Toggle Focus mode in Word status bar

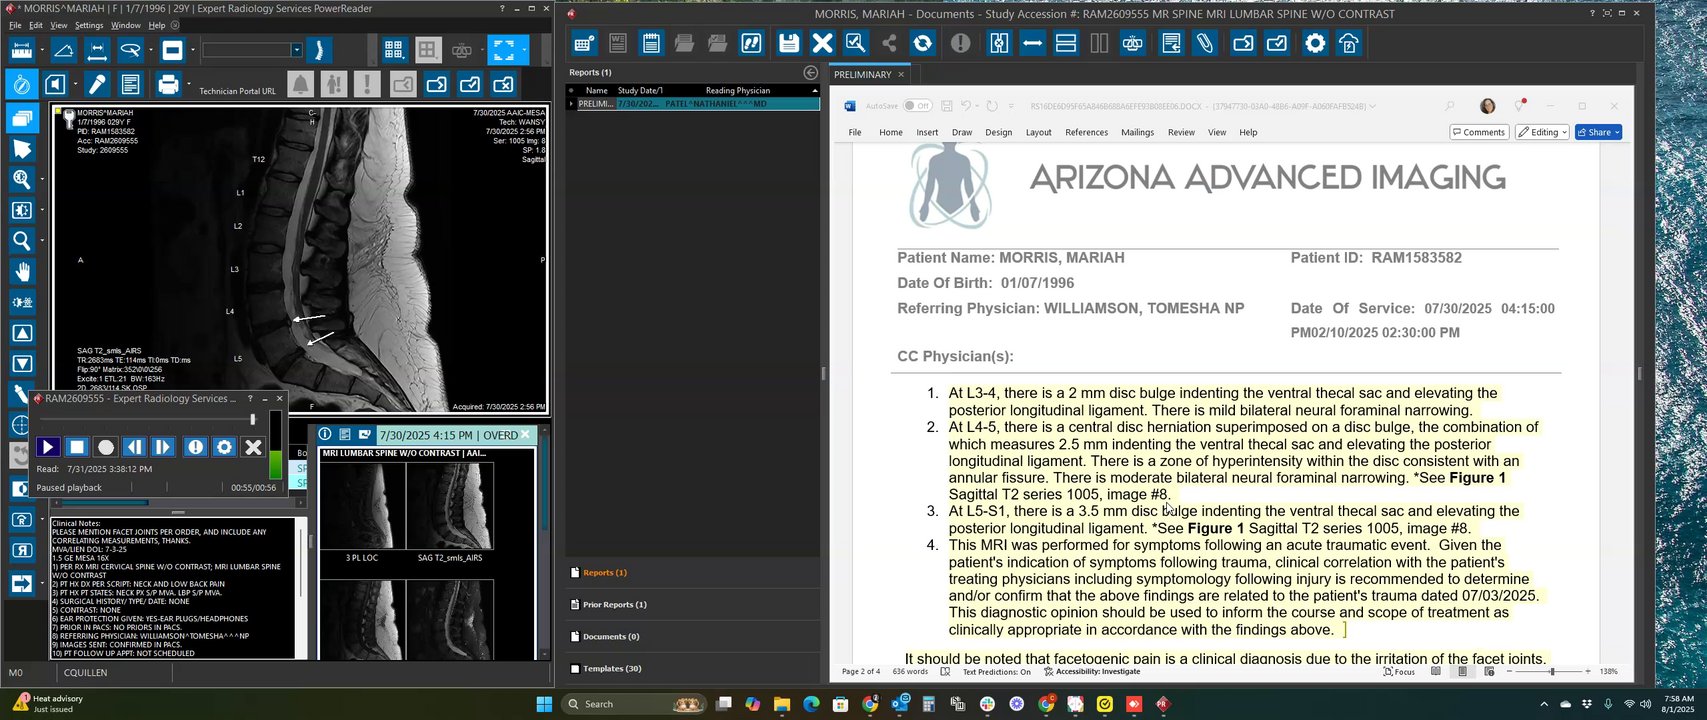pyautogui.click(x=1399, y=672)
